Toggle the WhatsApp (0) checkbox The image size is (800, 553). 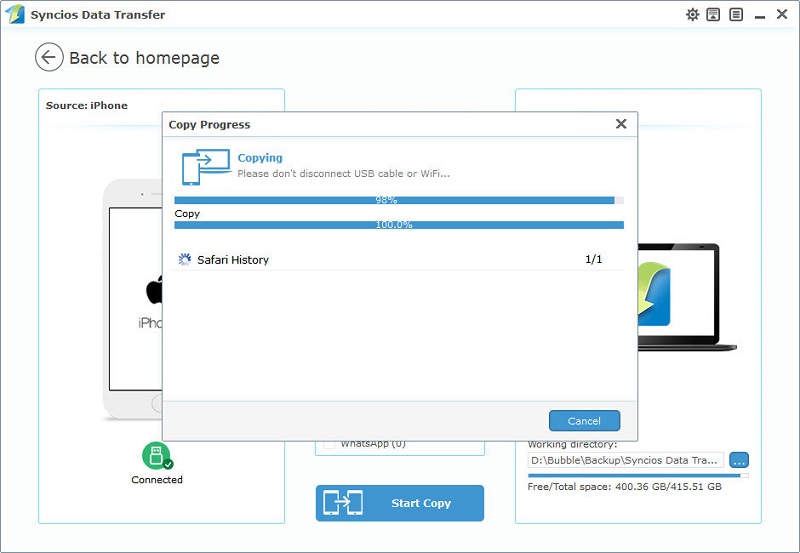pyautogui.click(x=329, y=444)
